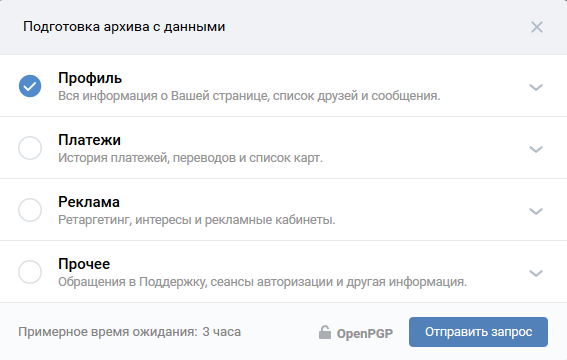Click the open padlock icon
Screen dimensions: 567x360
[325, 332]
